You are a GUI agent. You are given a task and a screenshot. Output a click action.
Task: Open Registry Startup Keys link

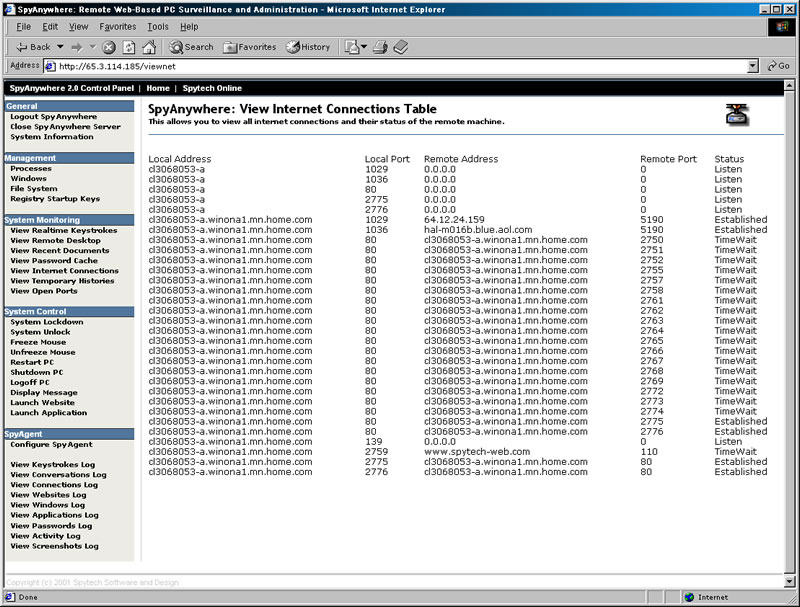[x=55, y=198]
